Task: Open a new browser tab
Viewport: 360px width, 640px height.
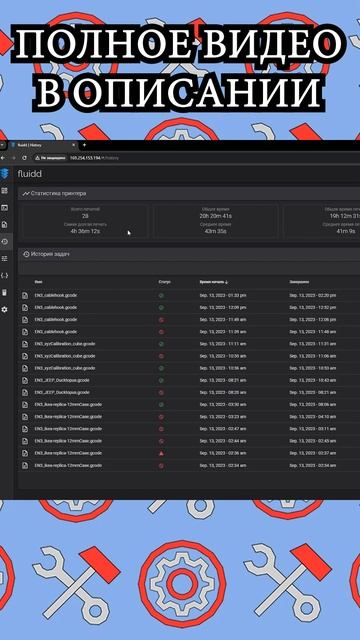Action: tap(84, 145)
